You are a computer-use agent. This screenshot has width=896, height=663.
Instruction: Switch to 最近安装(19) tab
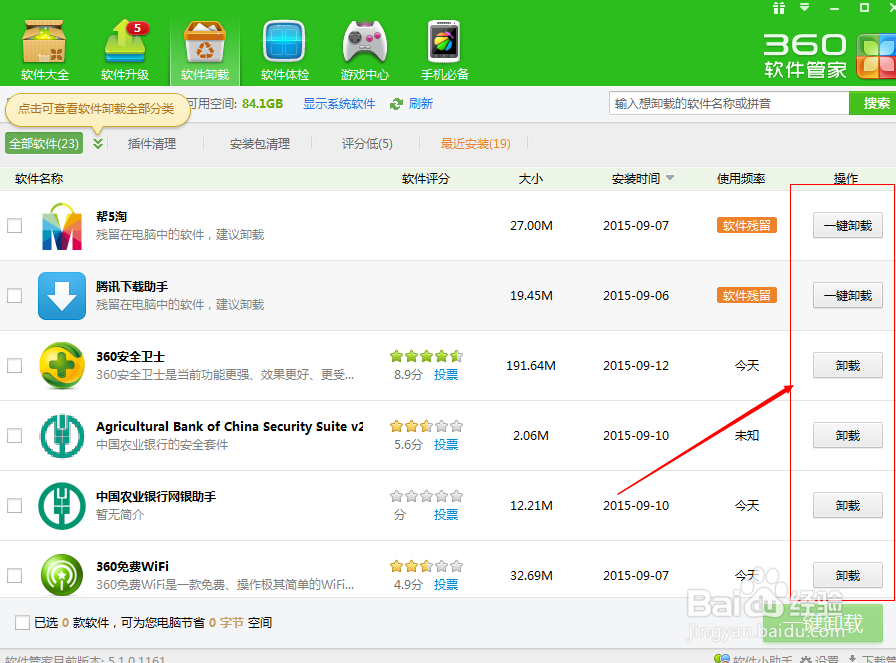(475, 143)
